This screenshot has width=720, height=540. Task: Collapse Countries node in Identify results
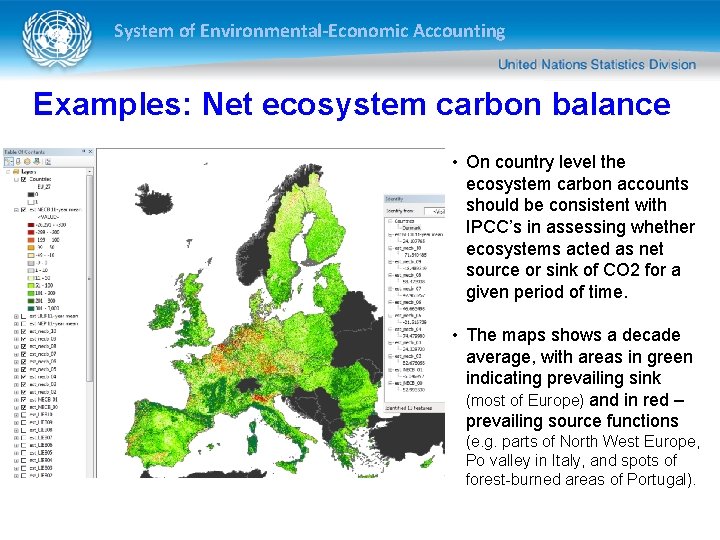389,221
